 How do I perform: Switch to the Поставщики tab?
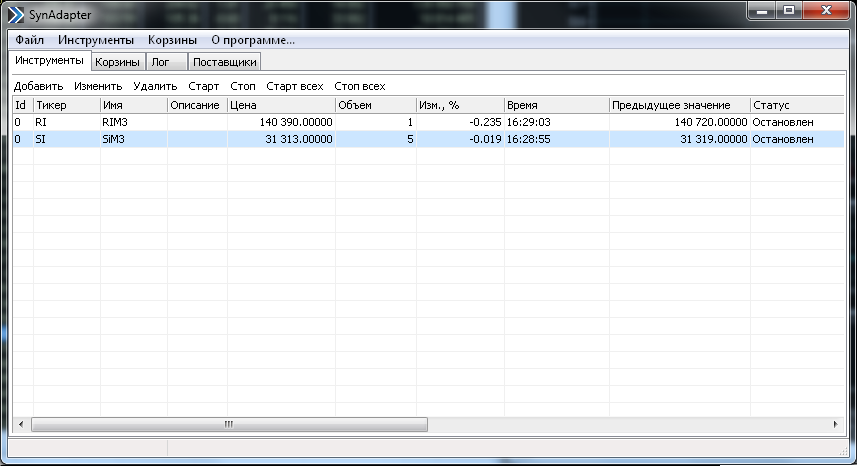click(225, 62)
